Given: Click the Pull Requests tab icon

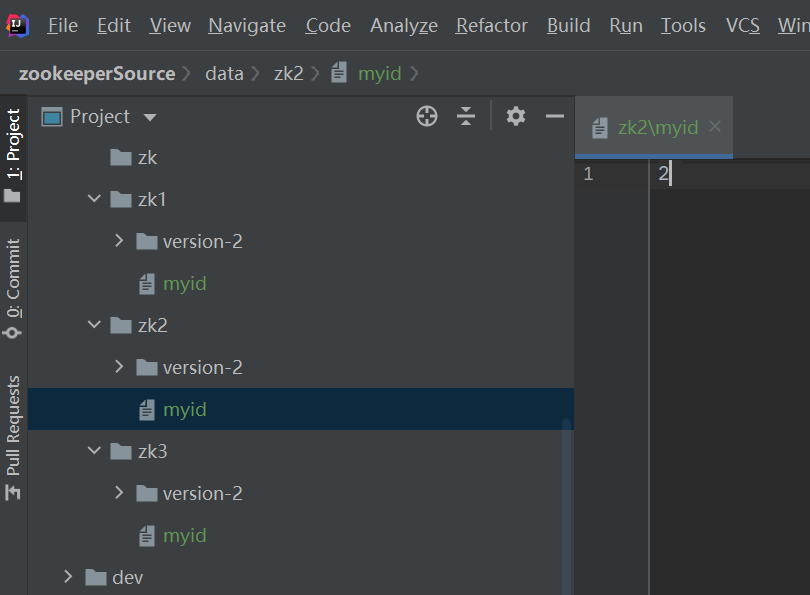Looking at the screenshot, I should 12,492.
